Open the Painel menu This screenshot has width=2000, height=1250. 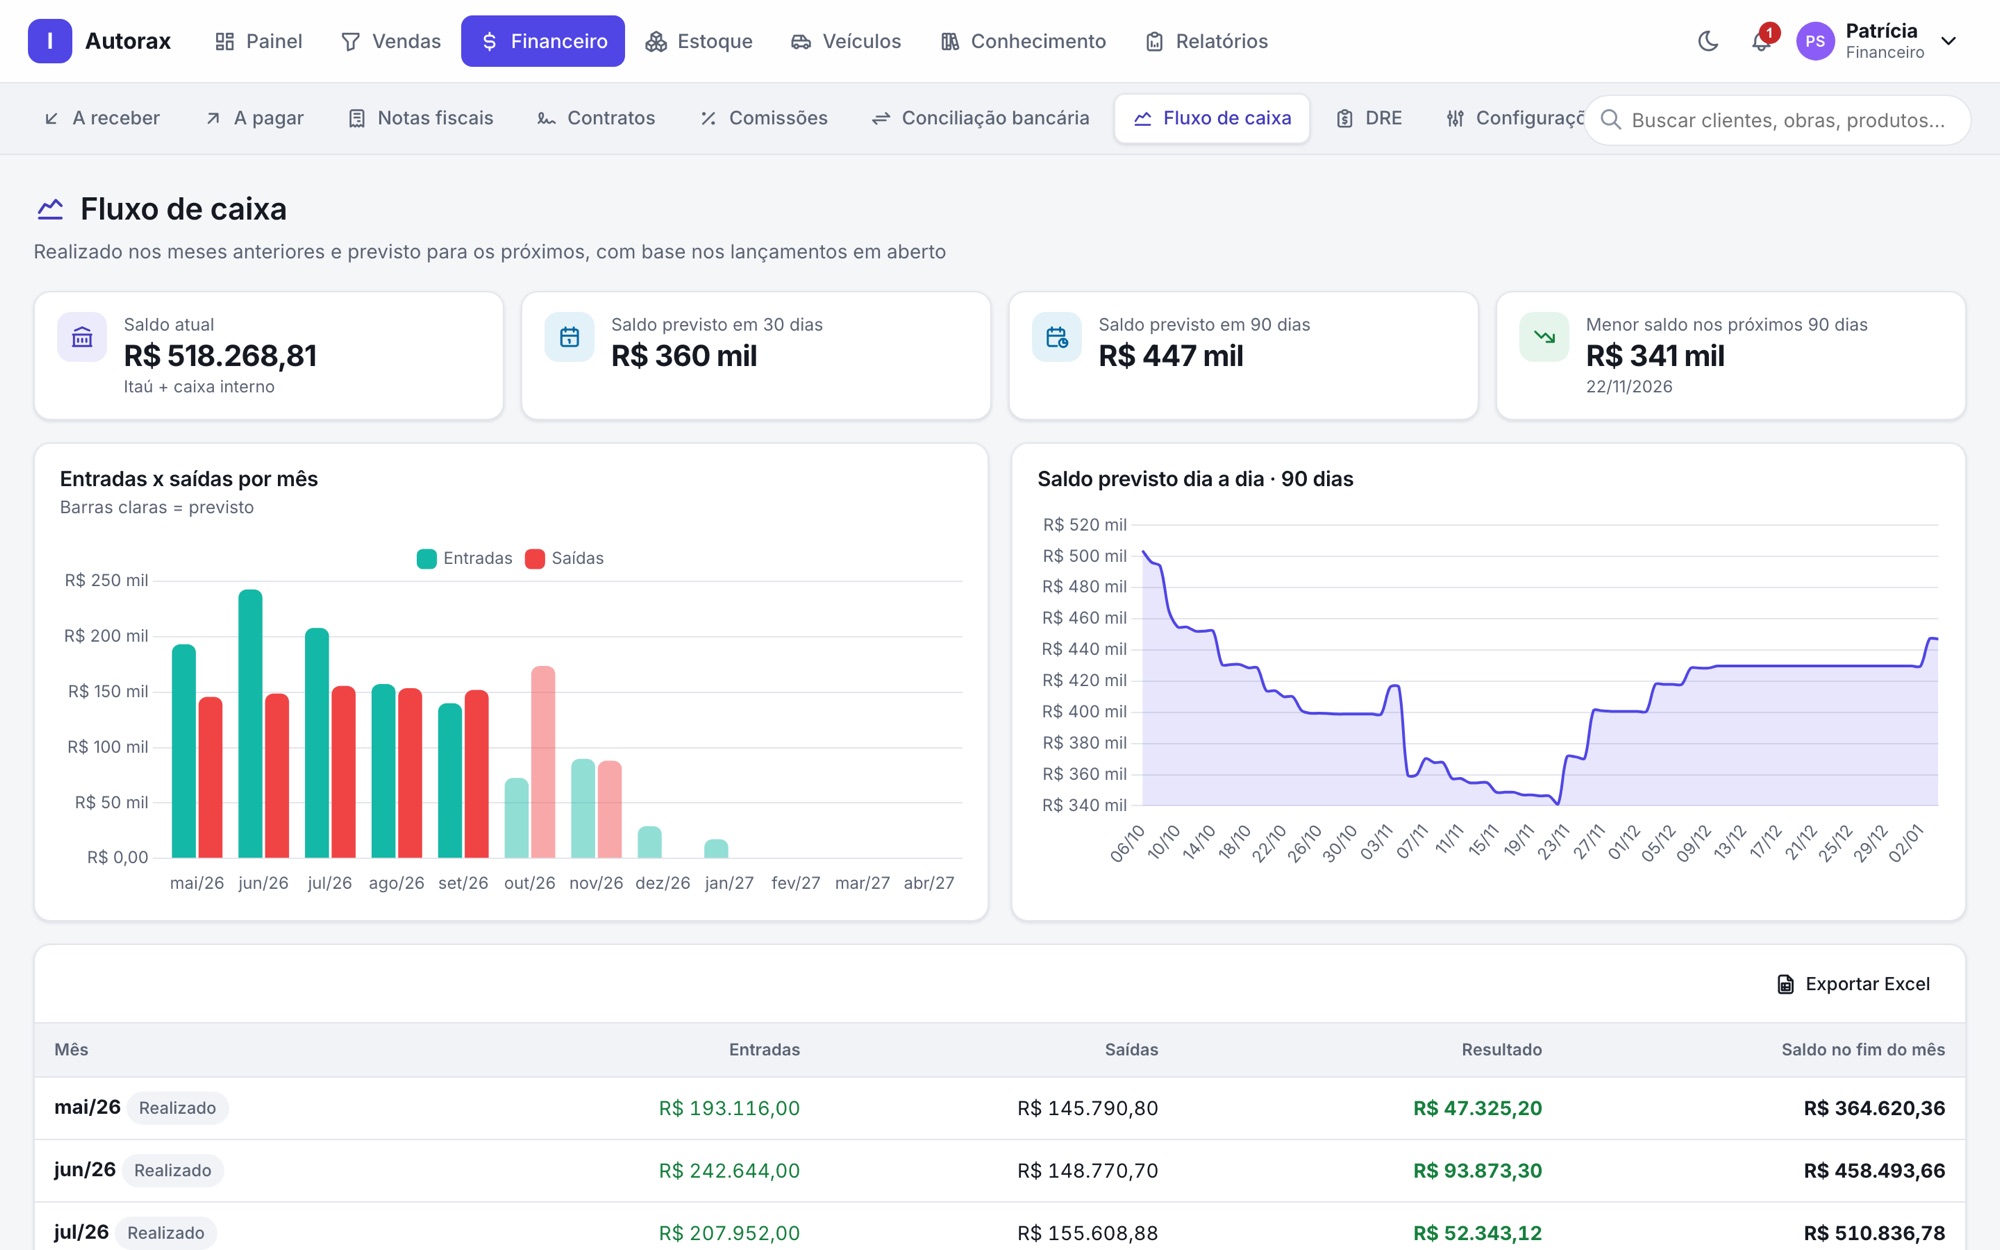[x=258, y=41]
